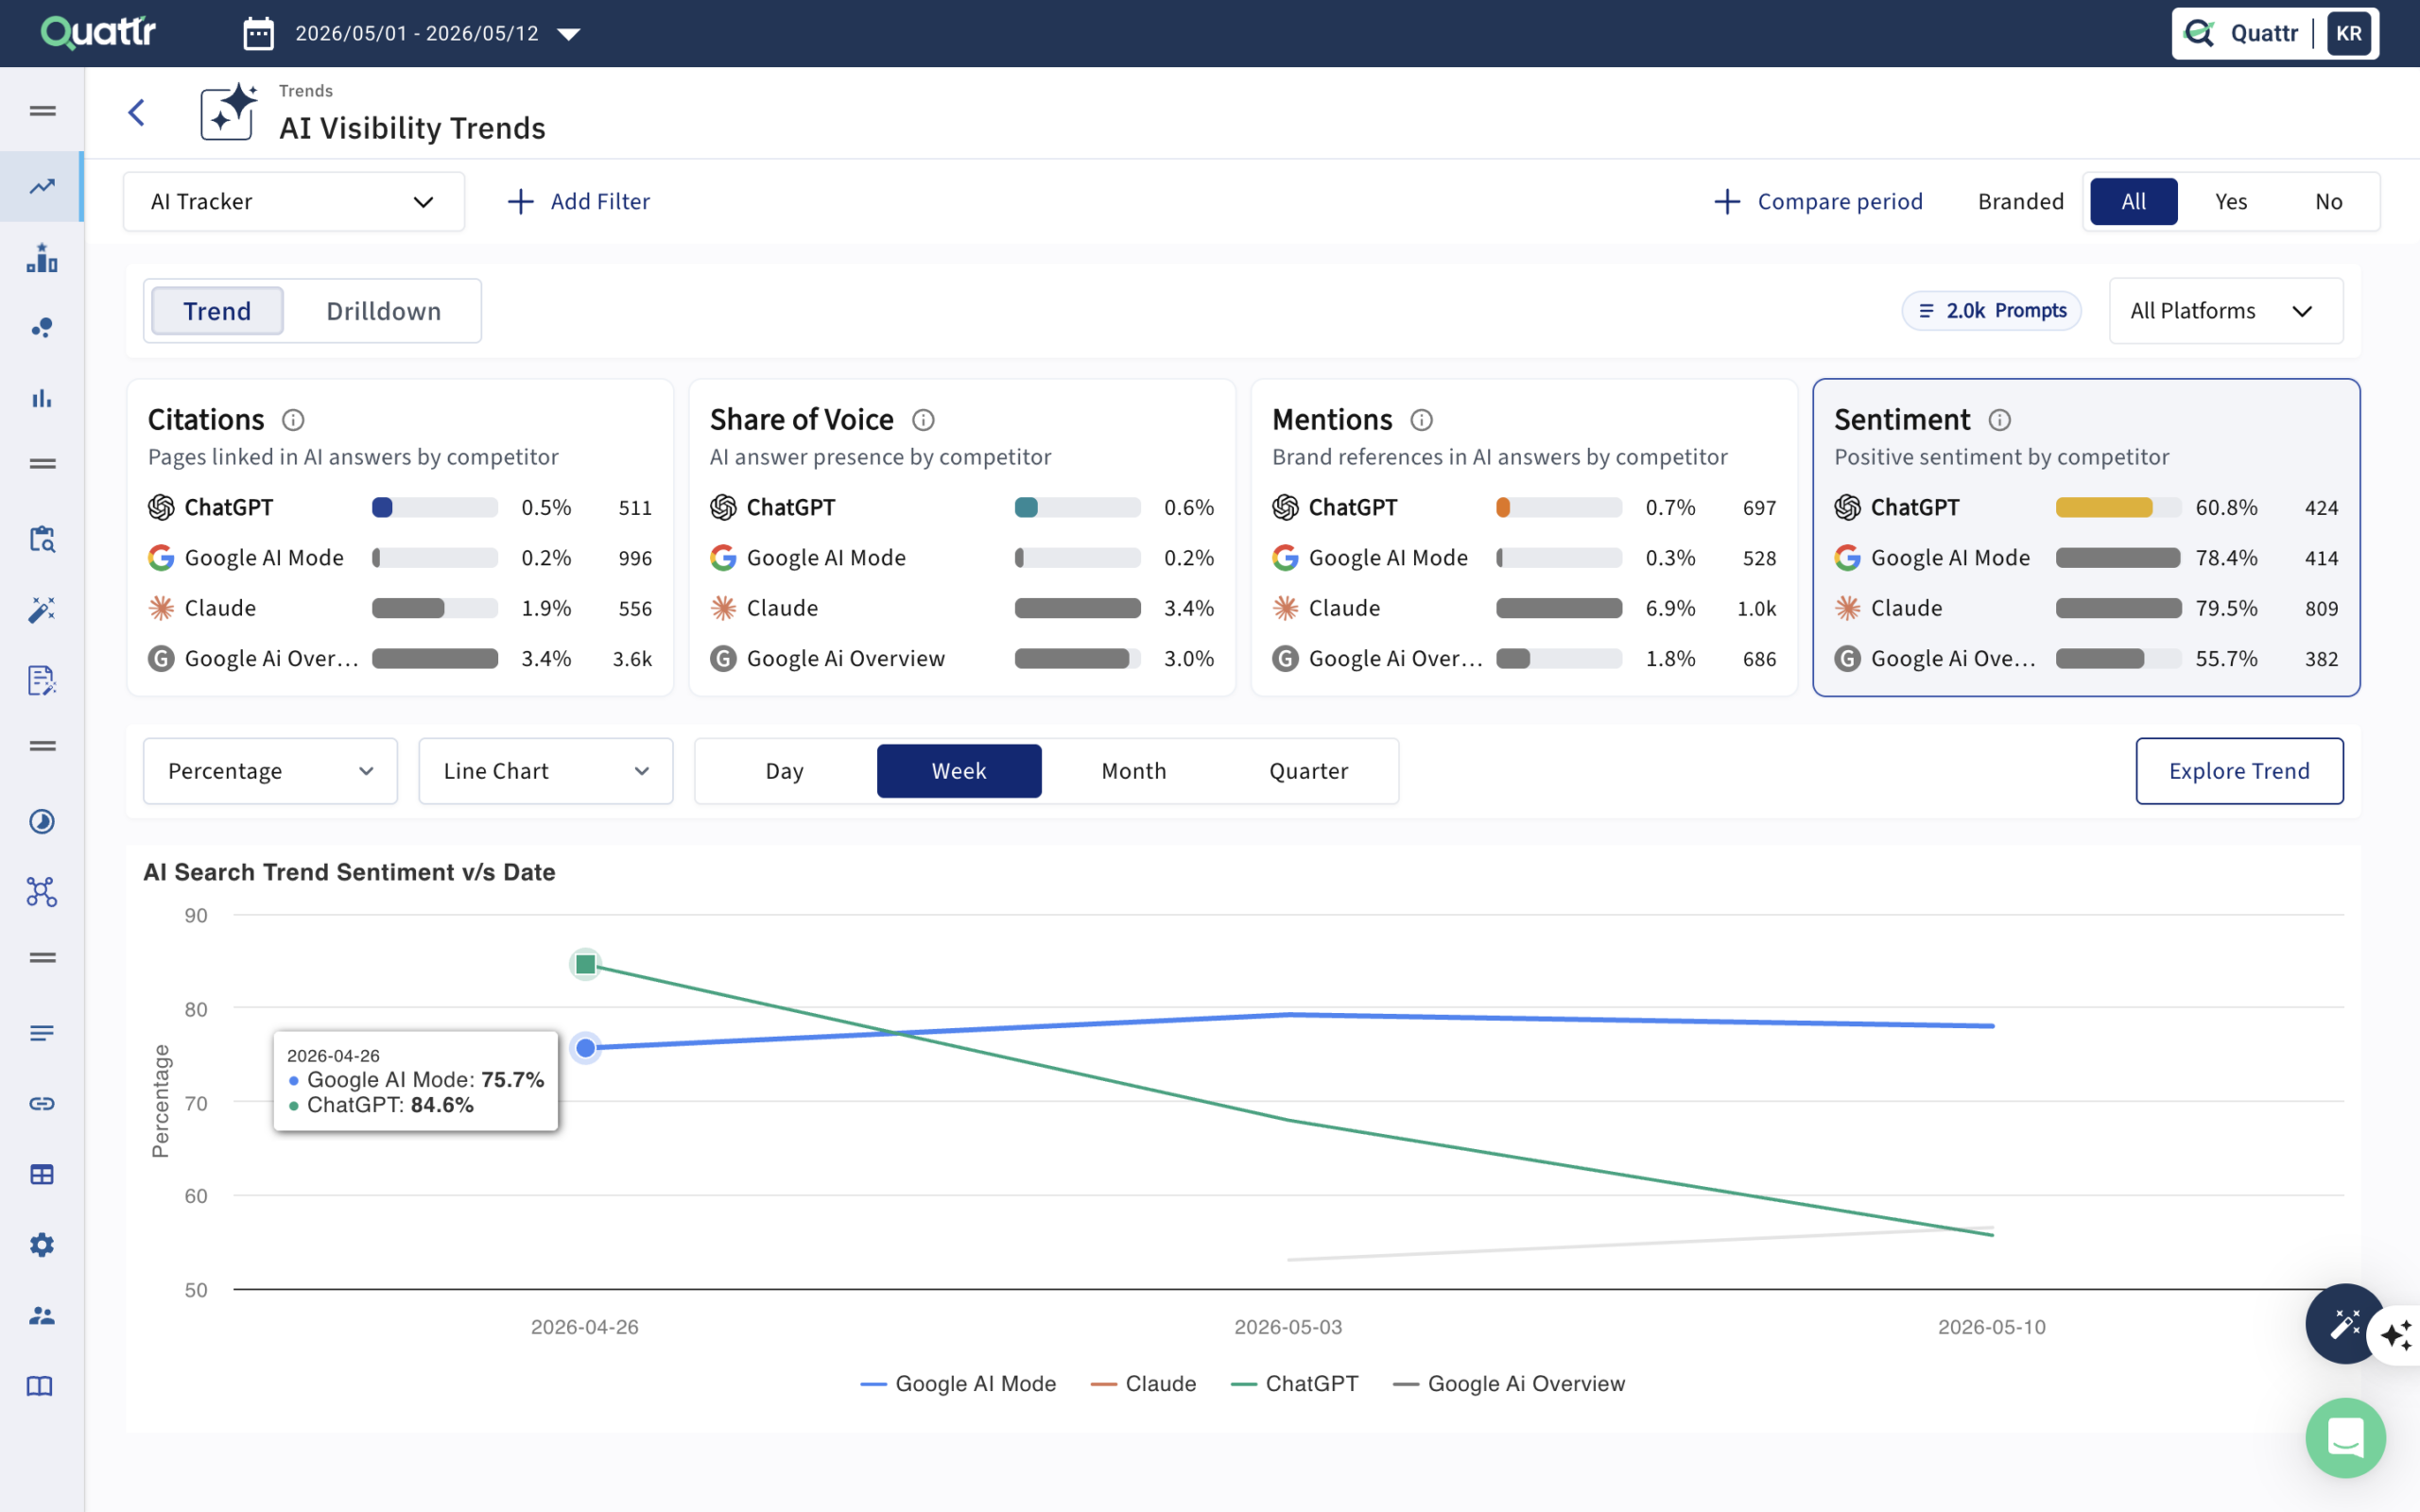Open the network nodes sidebar icon
This screenshot has width=2420, height=1512.
42,892
